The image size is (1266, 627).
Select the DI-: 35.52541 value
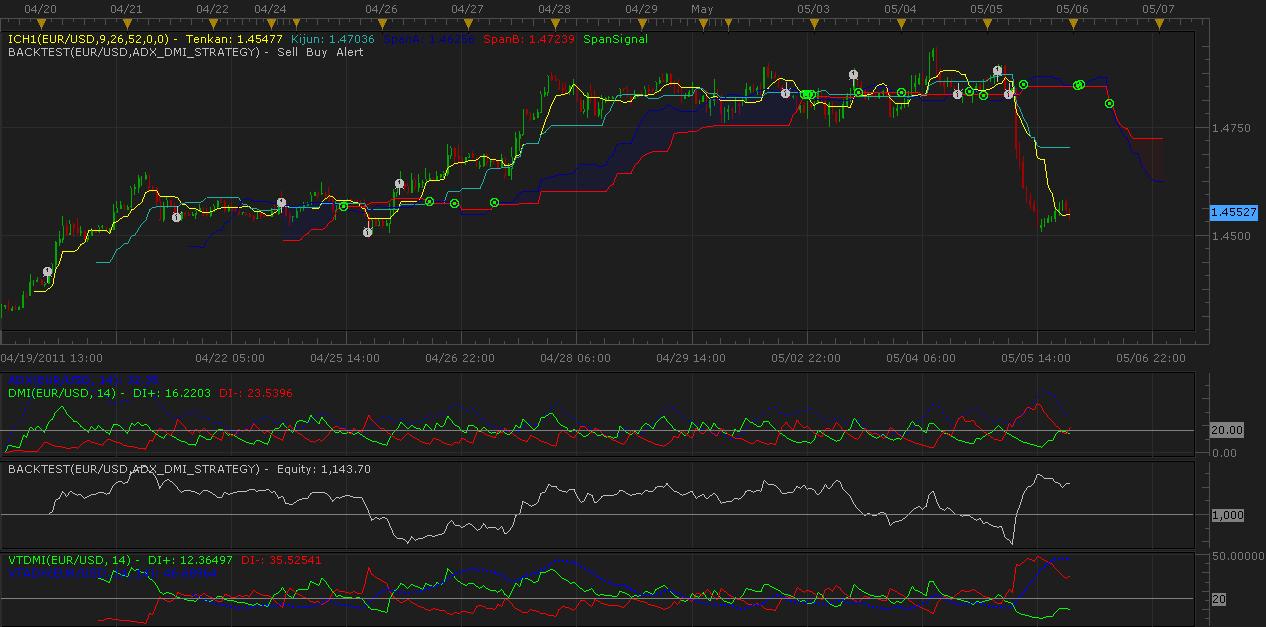pos(282,560)
